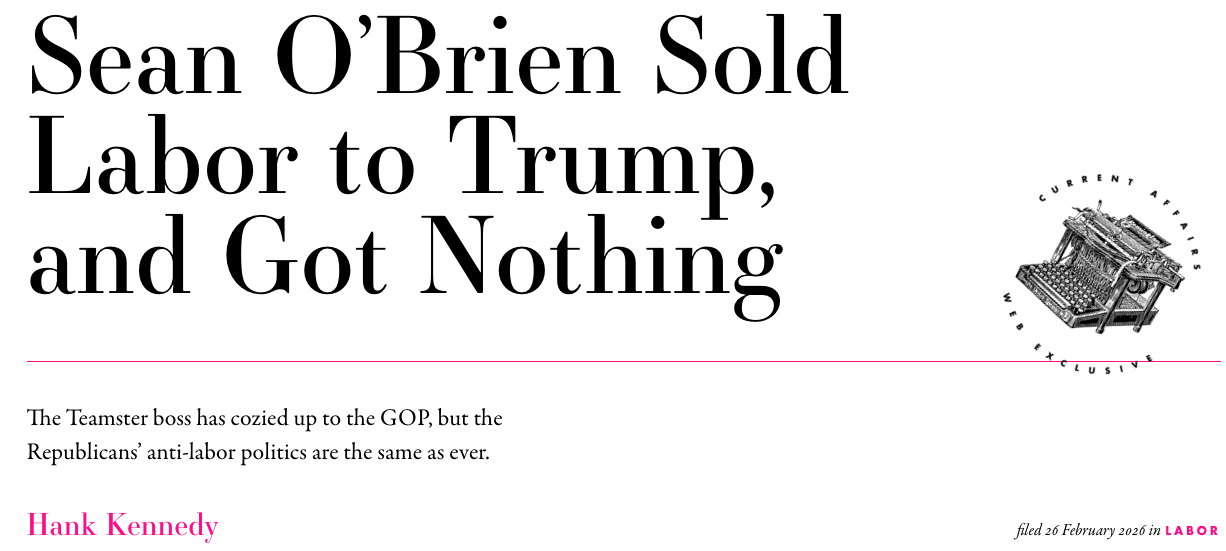
Task: Click the horizontal divider line below the headline
Action: tap(500, 361)
